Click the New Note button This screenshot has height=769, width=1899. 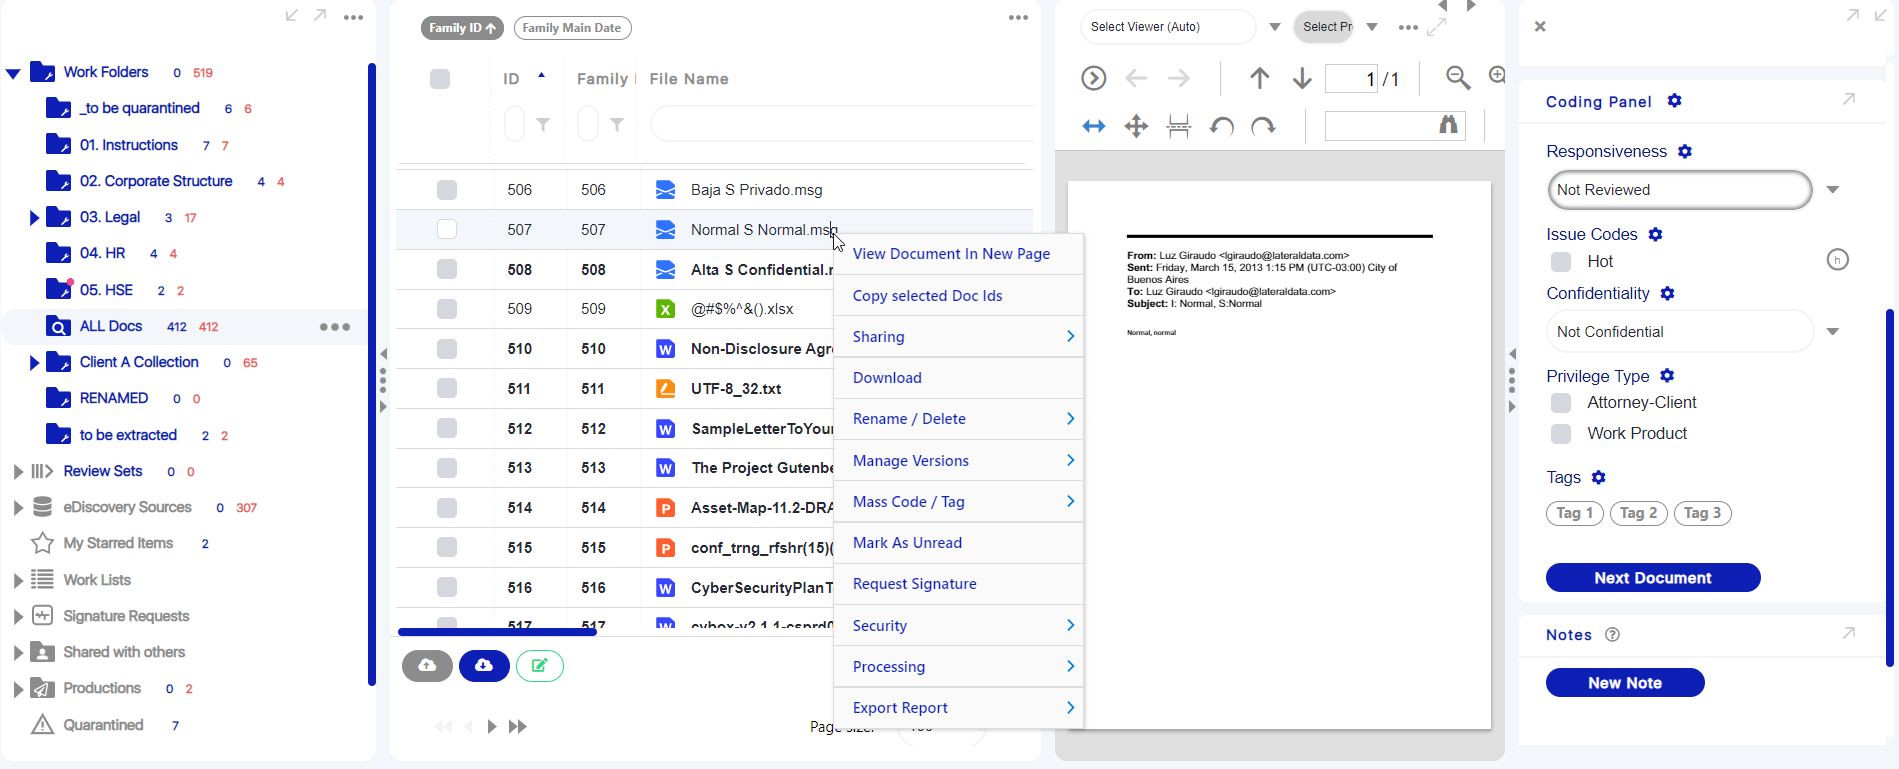pos(1625,683)
